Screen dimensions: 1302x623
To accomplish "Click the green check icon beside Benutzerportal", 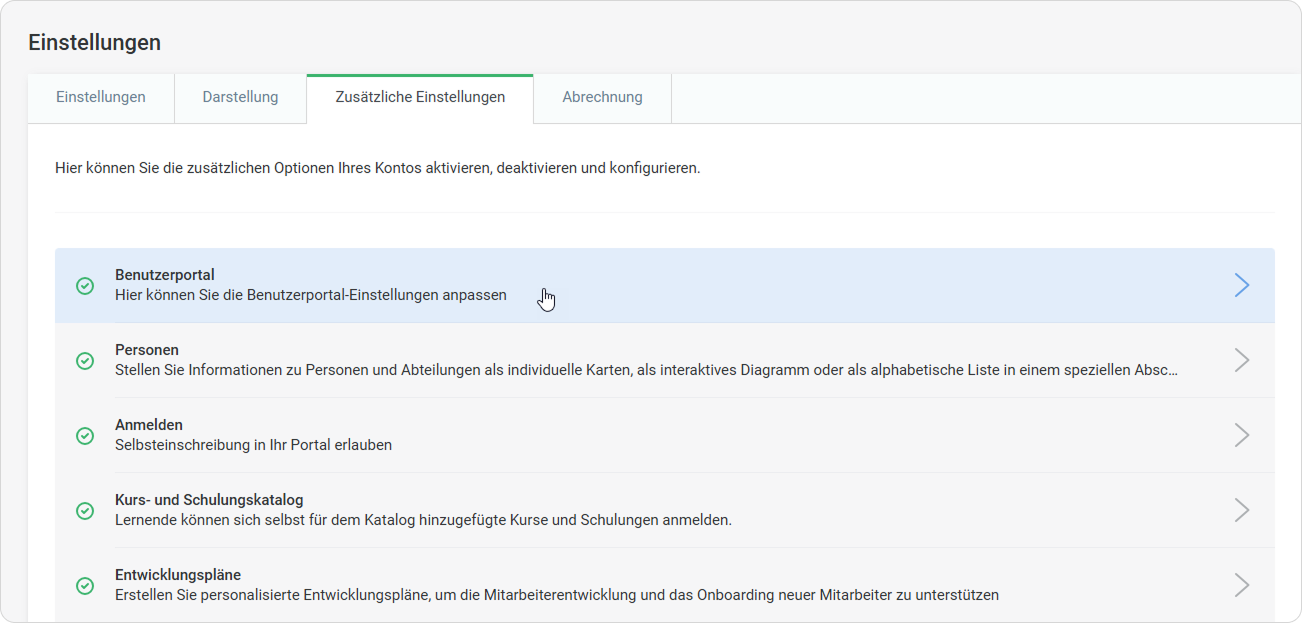I will pyautogui.click(x=85, y=286).
